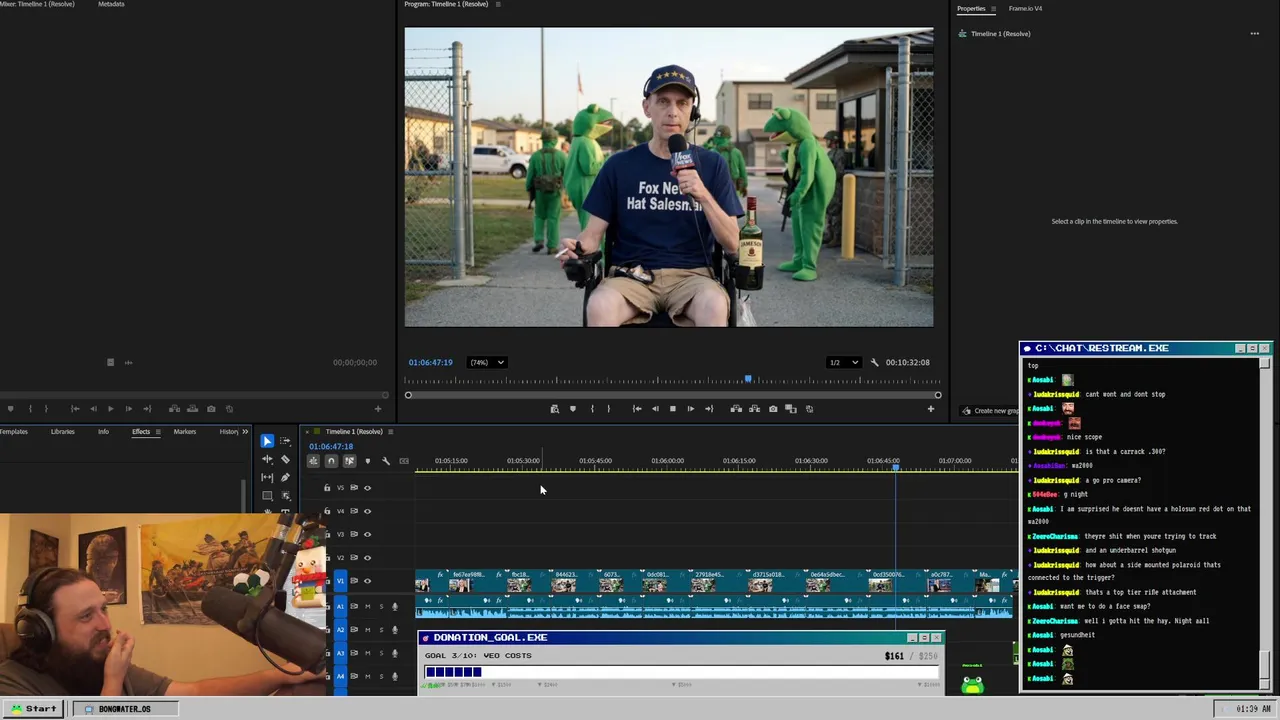Screen dimensions: 1280x720
Task: Open the Program monitor zoom level dropdown
Action: click(x=487, y=362)
